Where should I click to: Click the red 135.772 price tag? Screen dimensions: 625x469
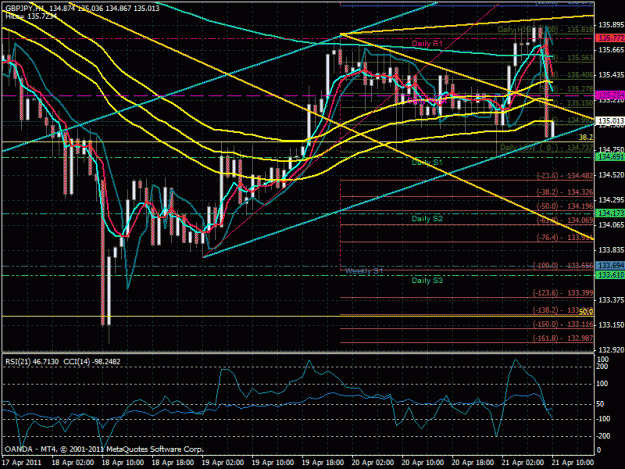[609, 38]
